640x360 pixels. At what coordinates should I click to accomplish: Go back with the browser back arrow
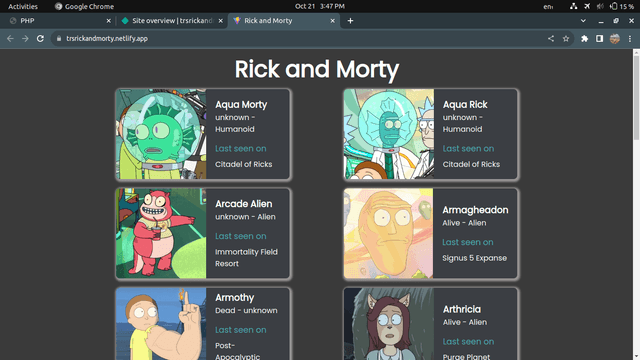point(10,38)
